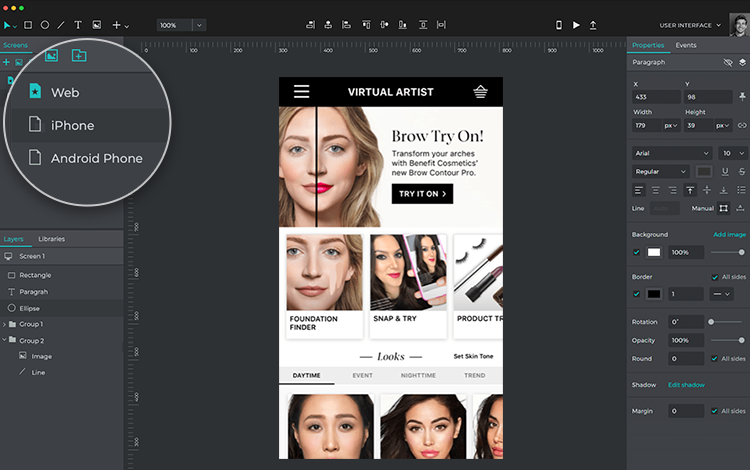Click the Edit shadow link
This screenshot has width=750, height=470.
tap(686, 385)
